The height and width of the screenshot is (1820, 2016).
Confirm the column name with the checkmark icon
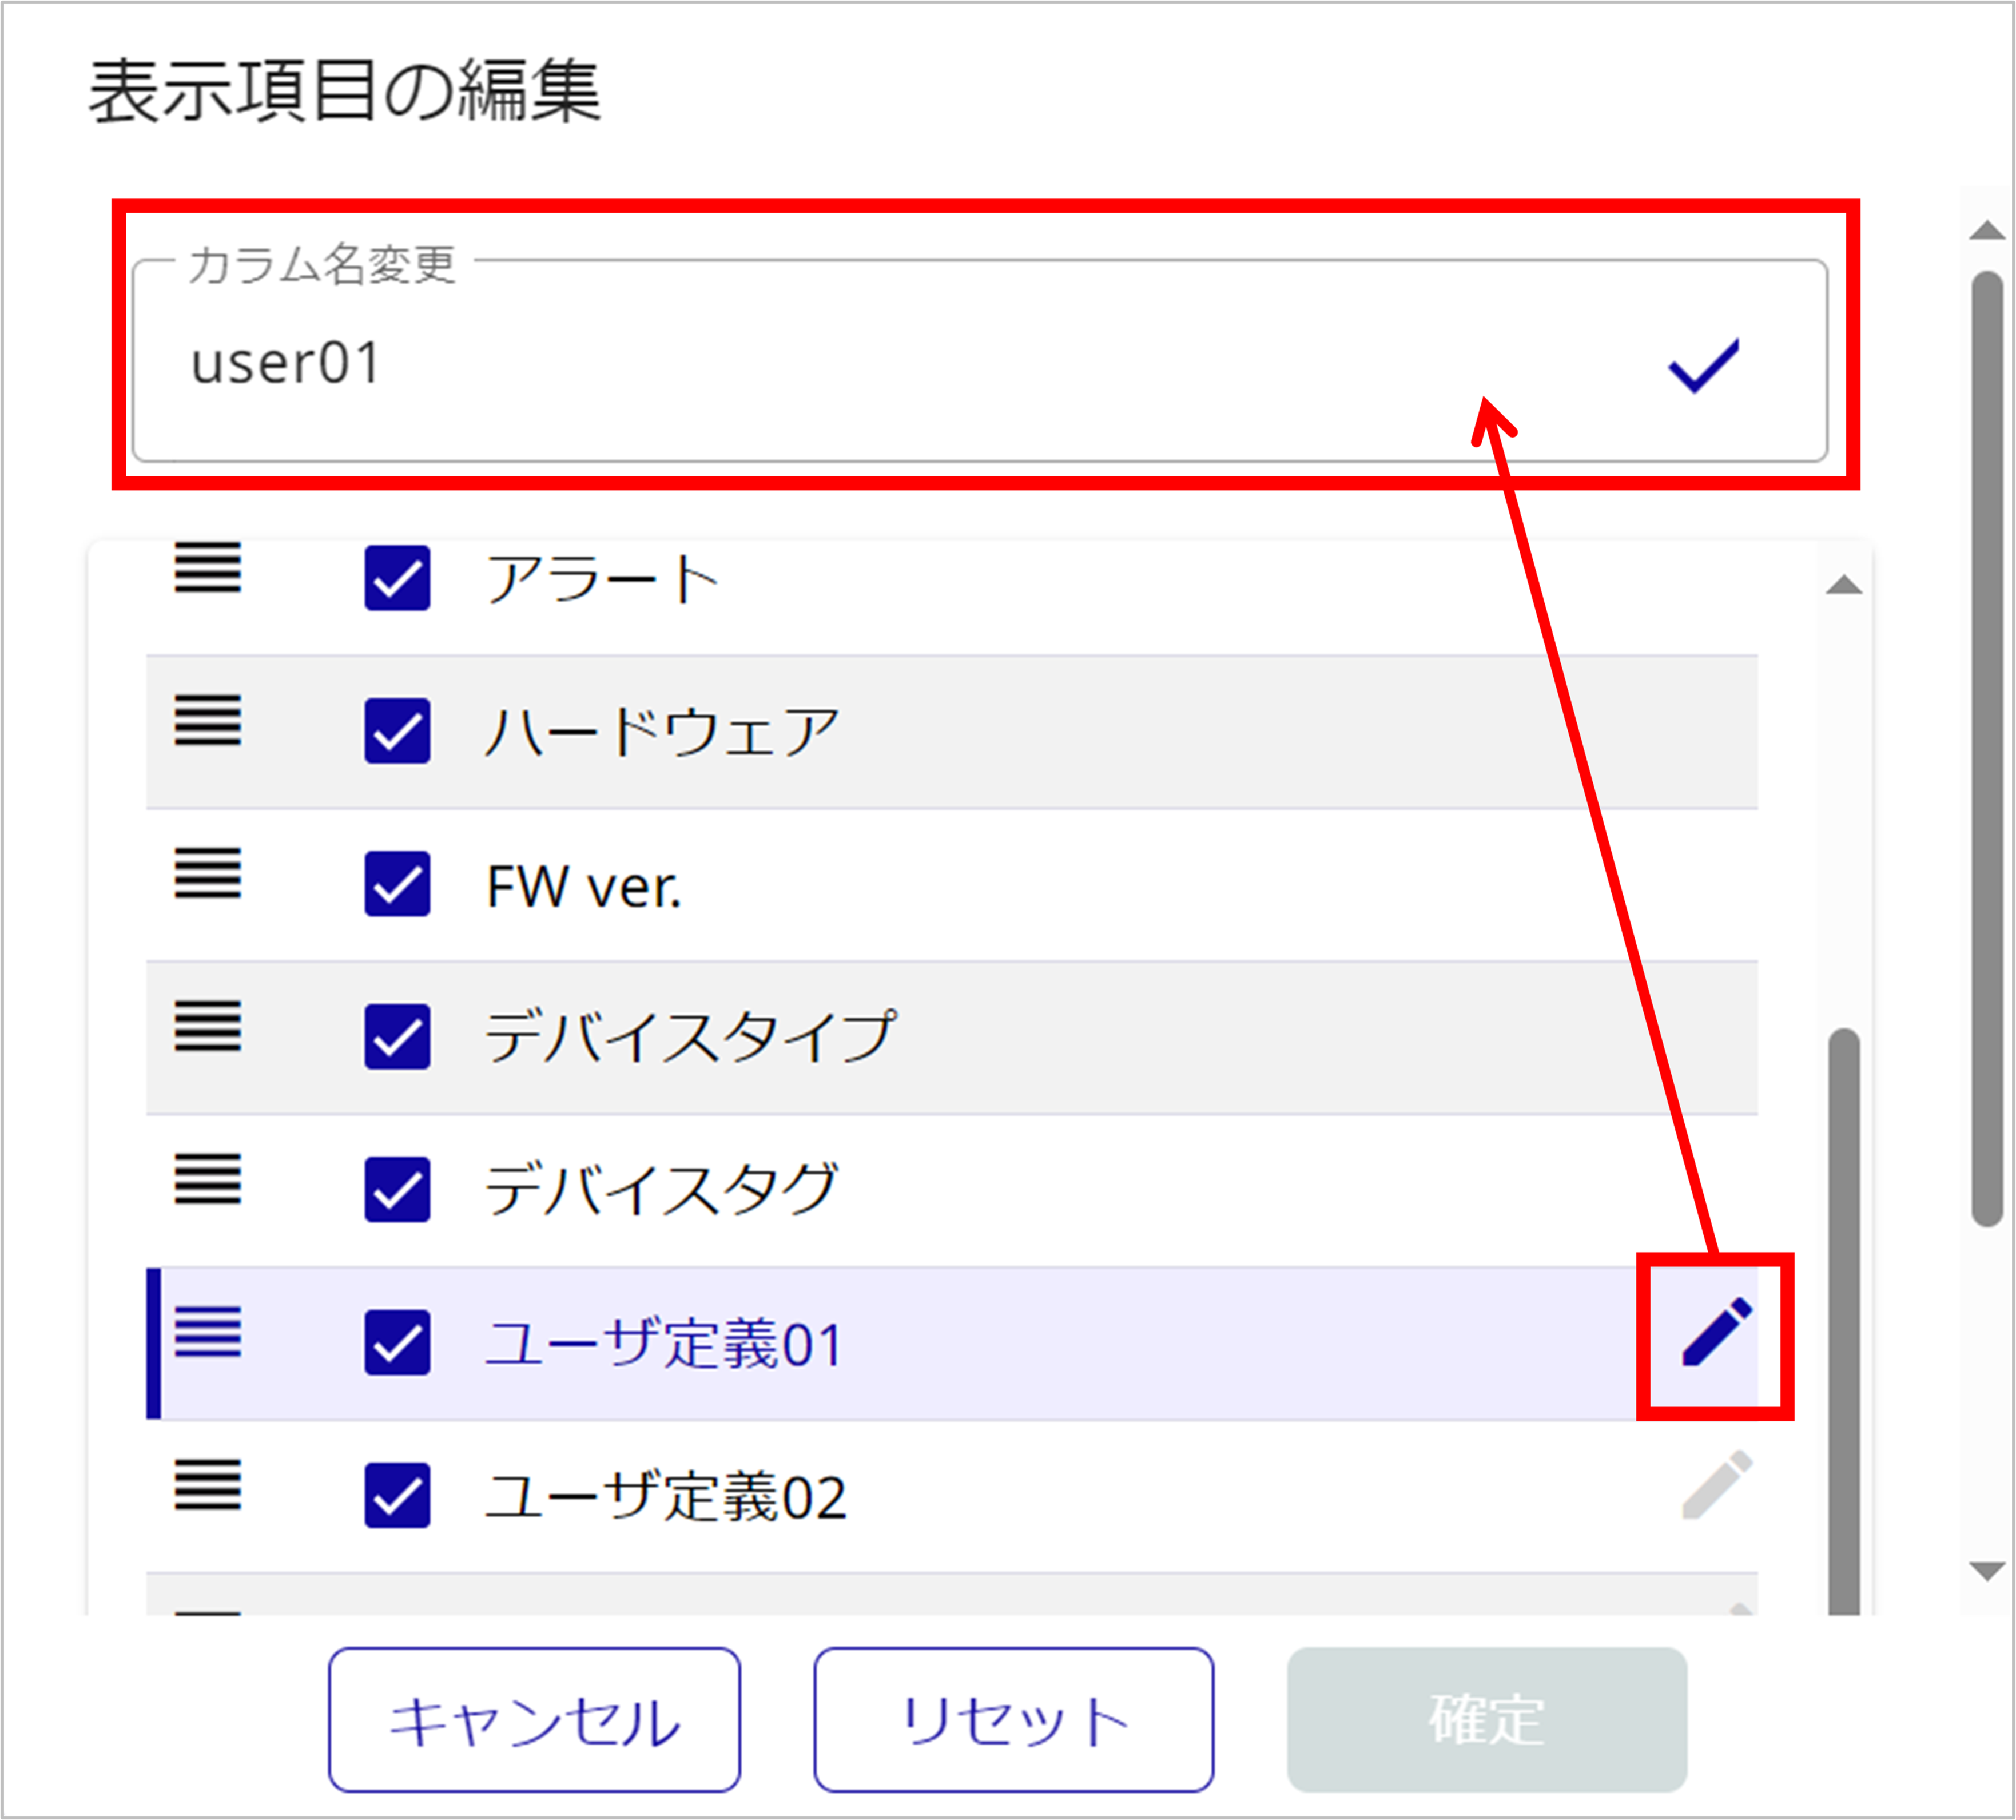[x=1704, y=365]
